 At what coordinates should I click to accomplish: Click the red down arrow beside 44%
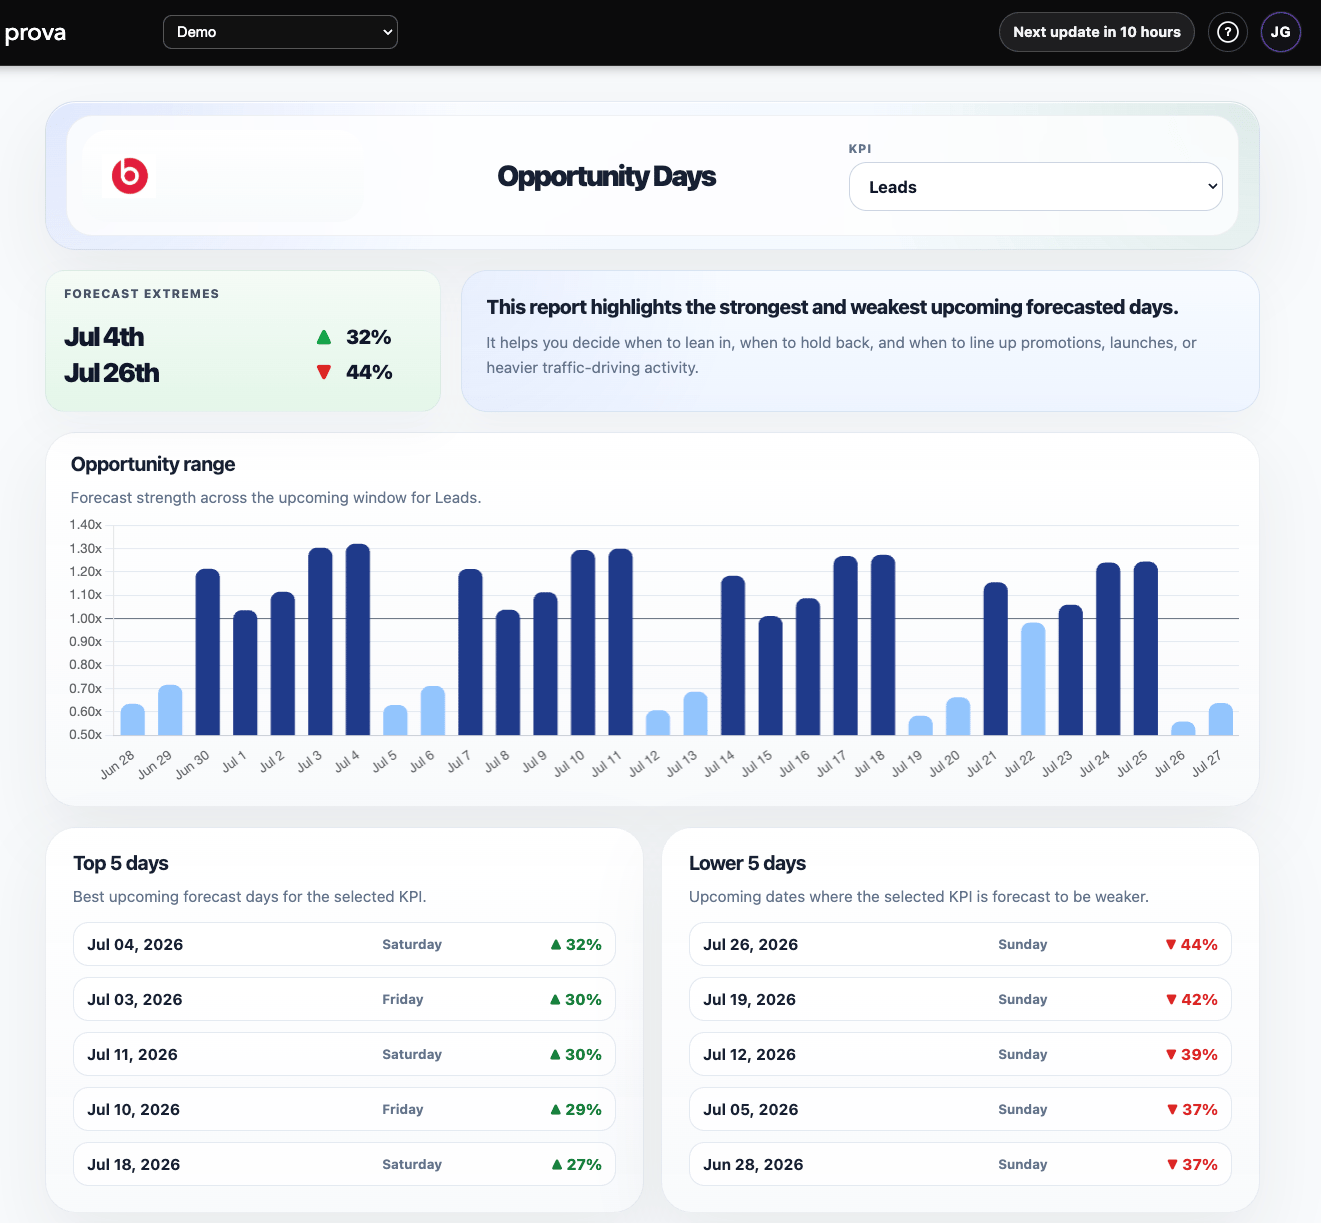pos(324,372)
